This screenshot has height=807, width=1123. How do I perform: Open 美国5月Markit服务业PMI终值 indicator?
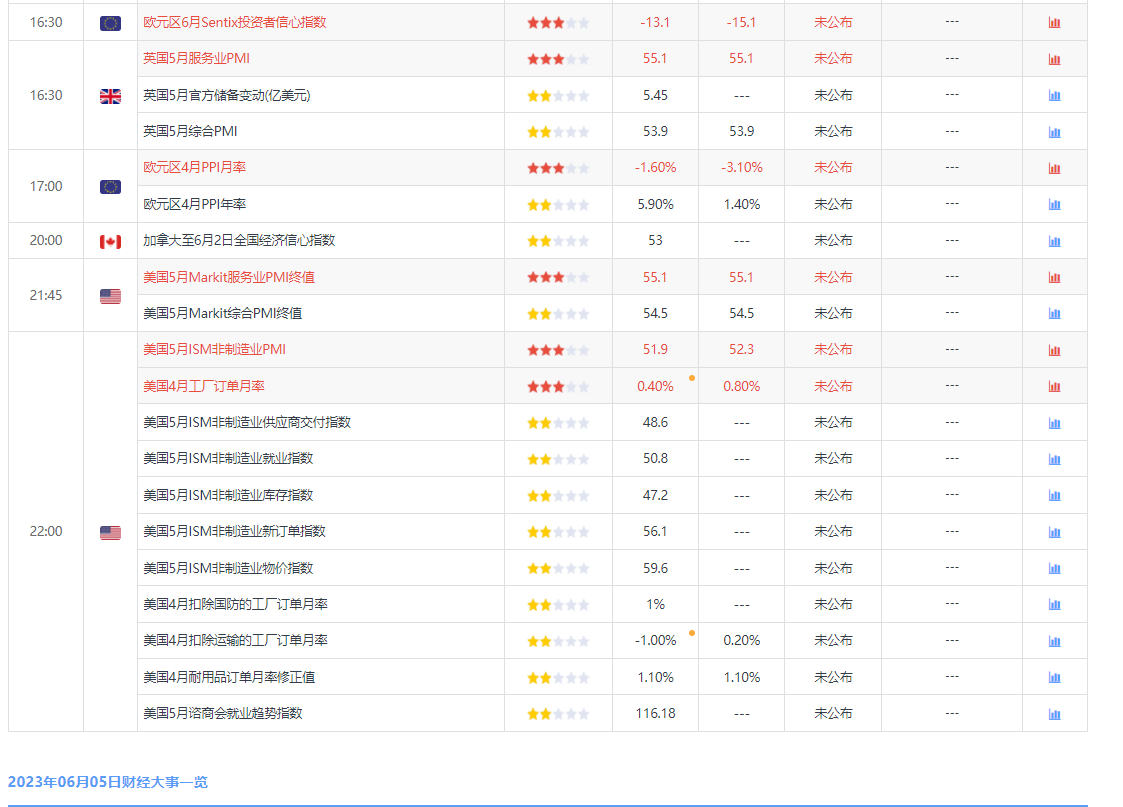229,276
